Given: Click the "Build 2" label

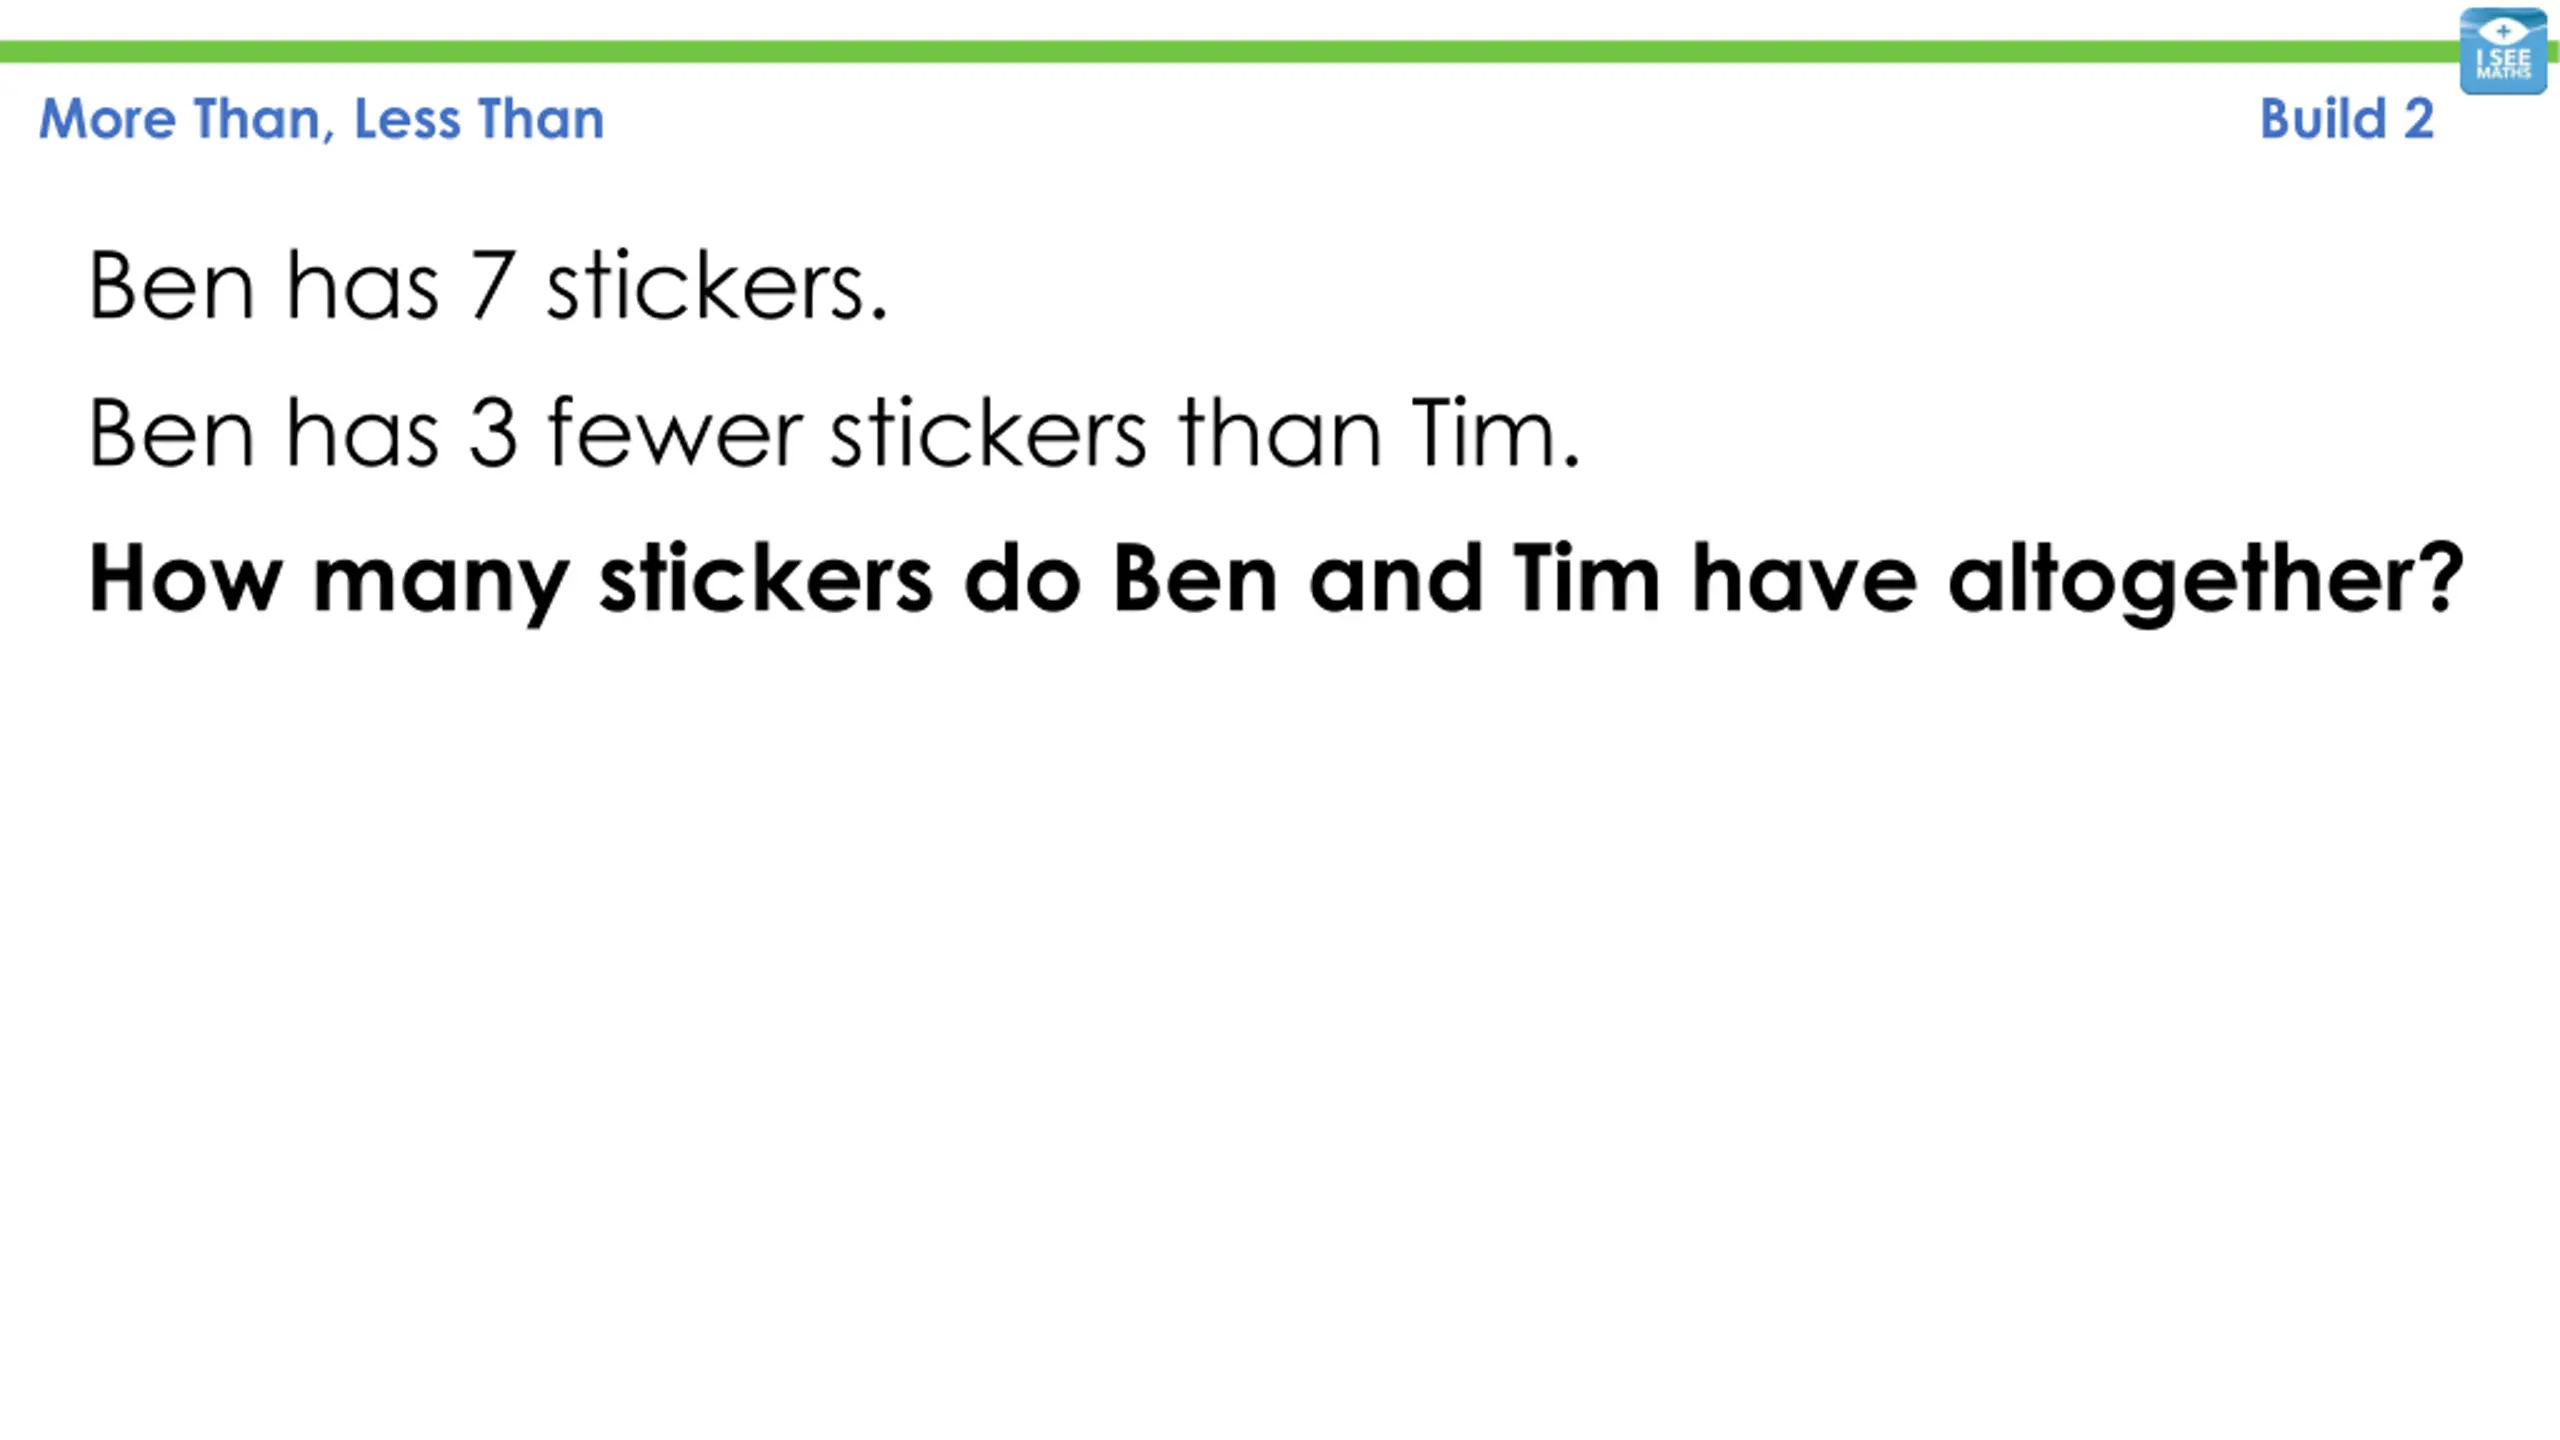Looking at the screenshot, I should point(2346,119).
